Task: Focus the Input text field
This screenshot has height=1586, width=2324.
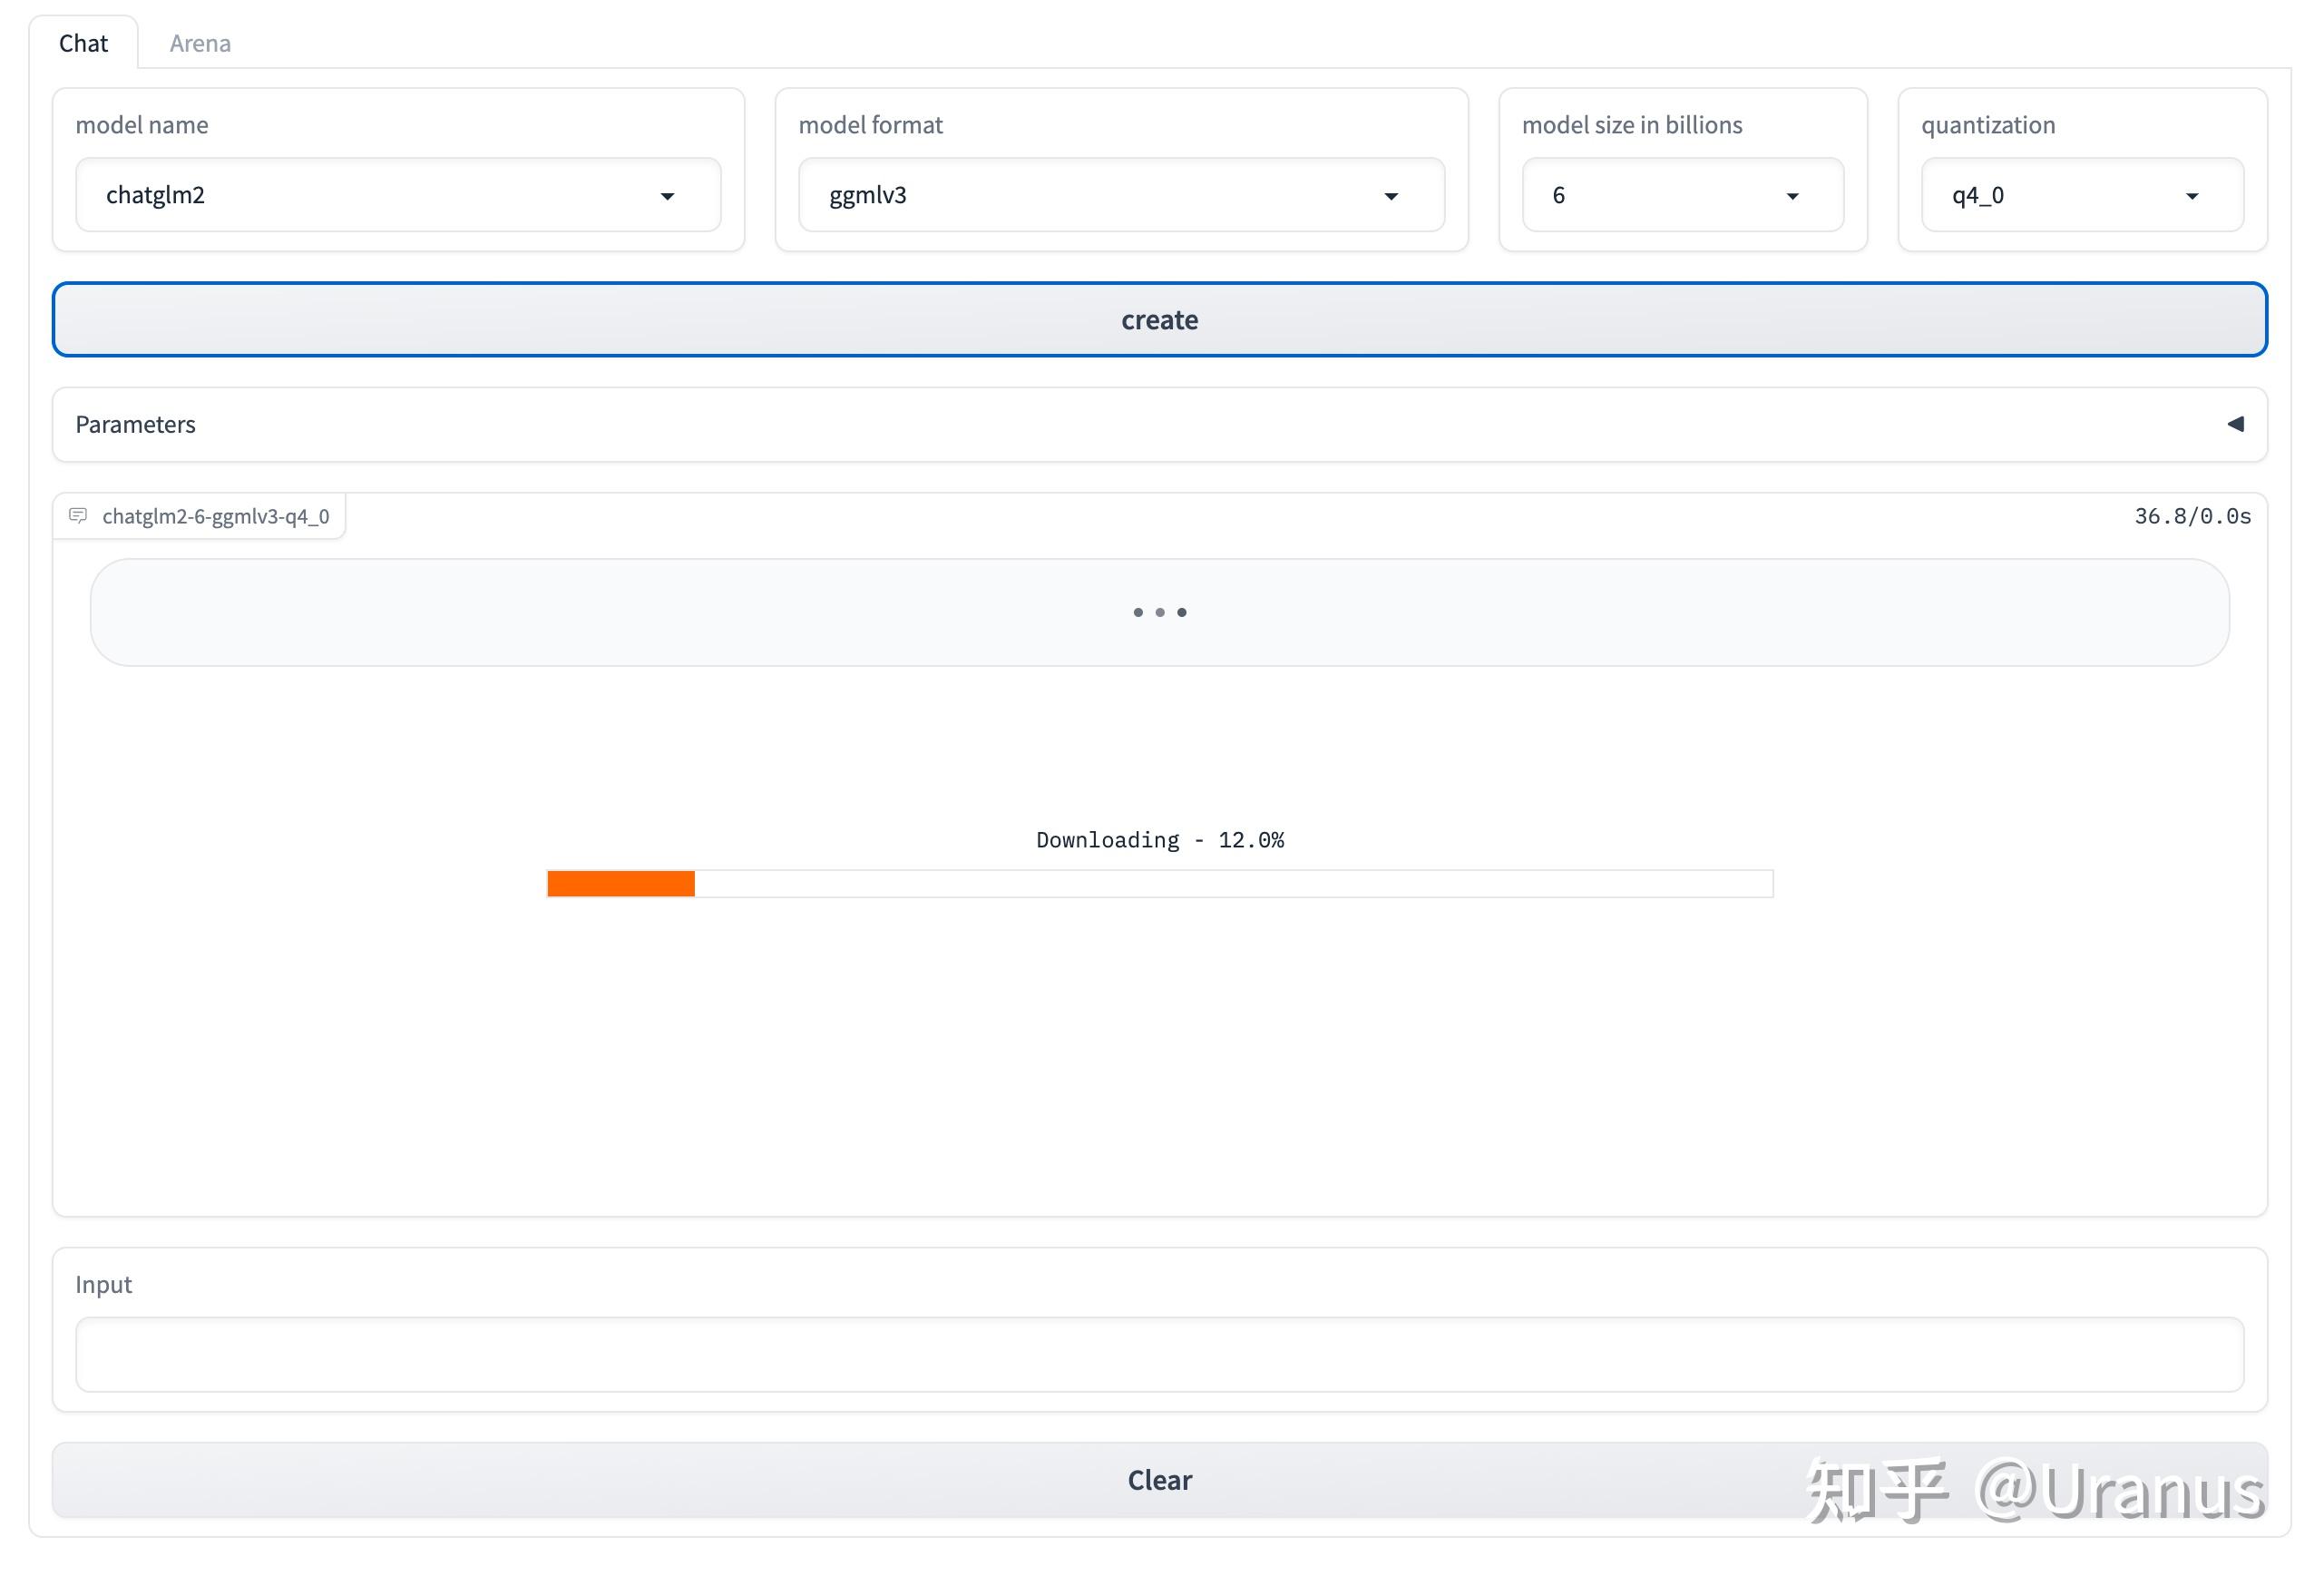Action: pyautogui.click(x=1160, y=1355)
